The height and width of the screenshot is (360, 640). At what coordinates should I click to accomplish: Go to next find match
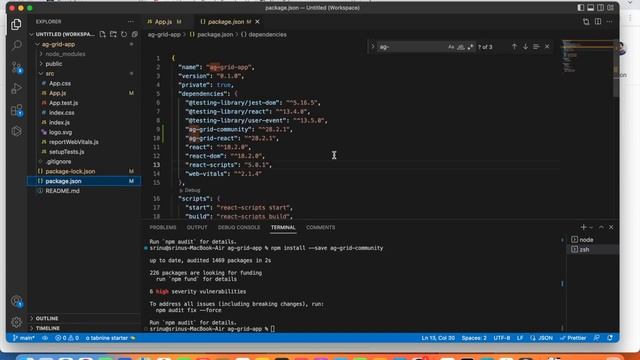pyautogui.click(x=525, y=47)
